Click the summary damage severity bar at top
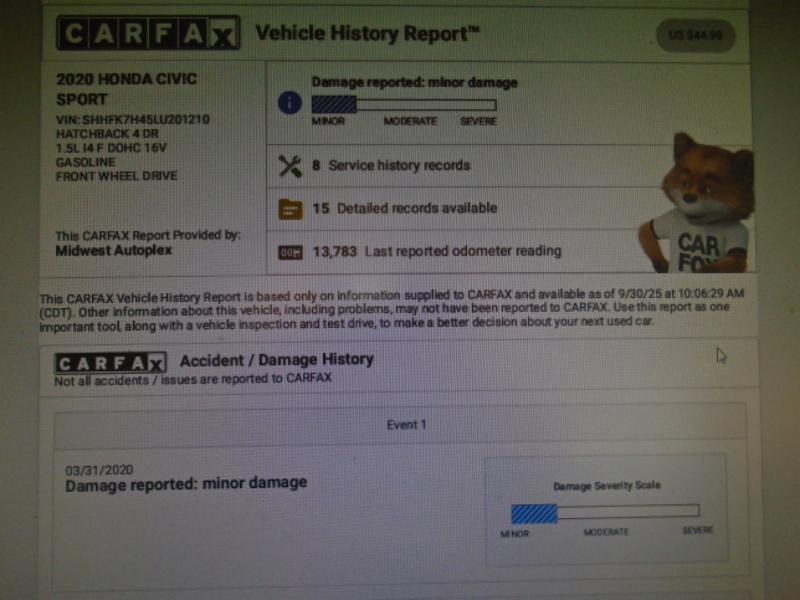Screen dimensions: 800x600 tap(403, 104)
